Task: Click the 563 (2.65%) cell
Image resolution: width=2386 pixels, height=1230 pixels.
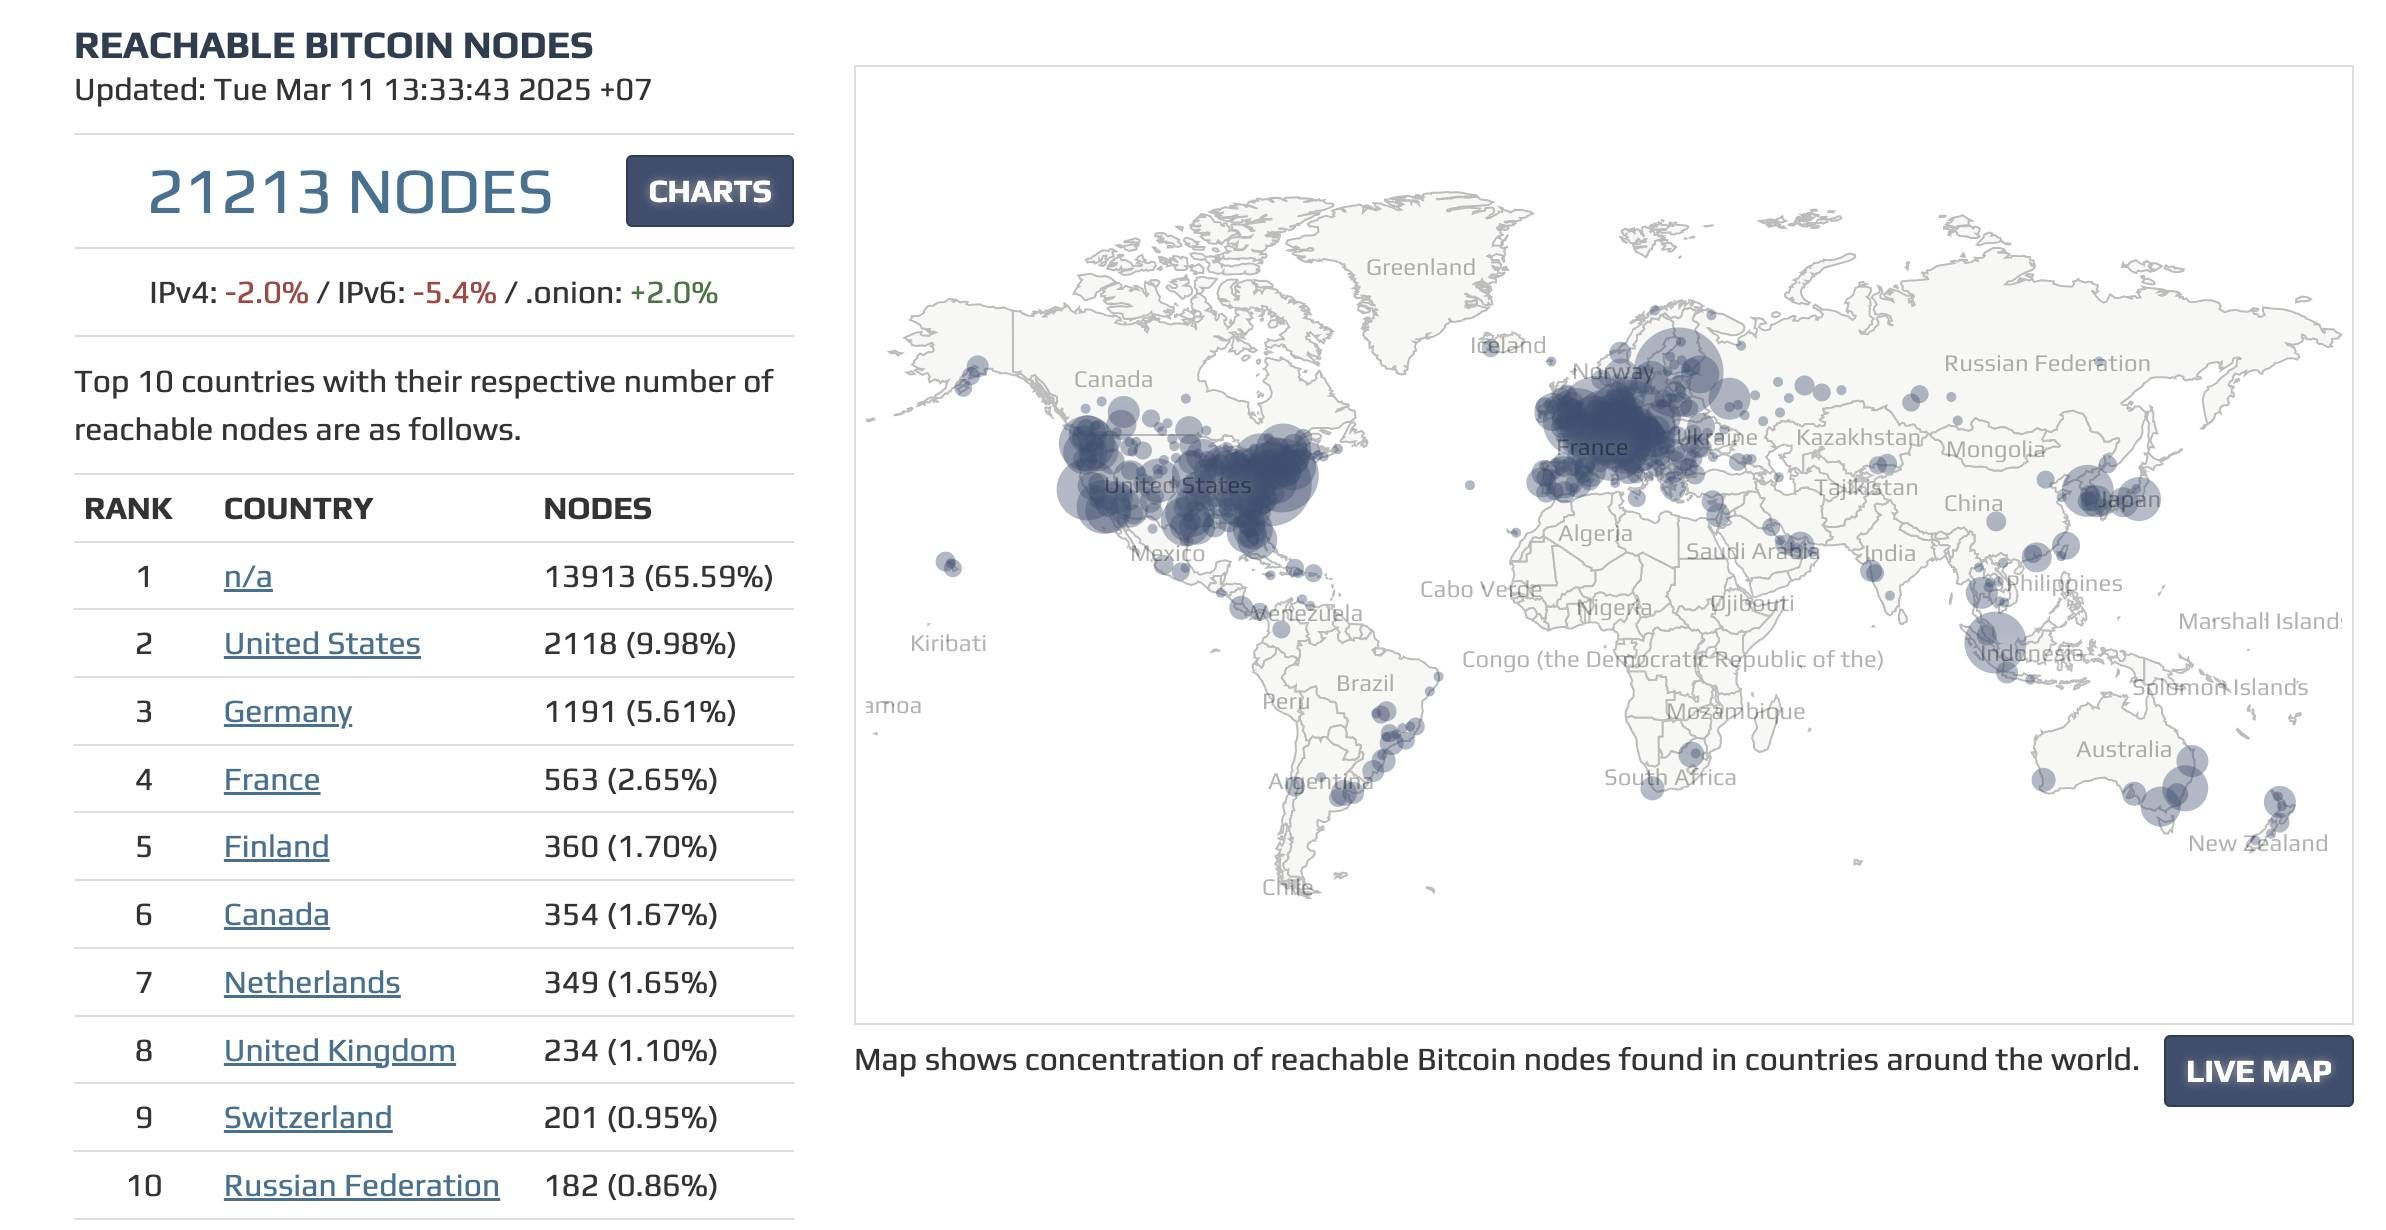Action: coord(631,779)
